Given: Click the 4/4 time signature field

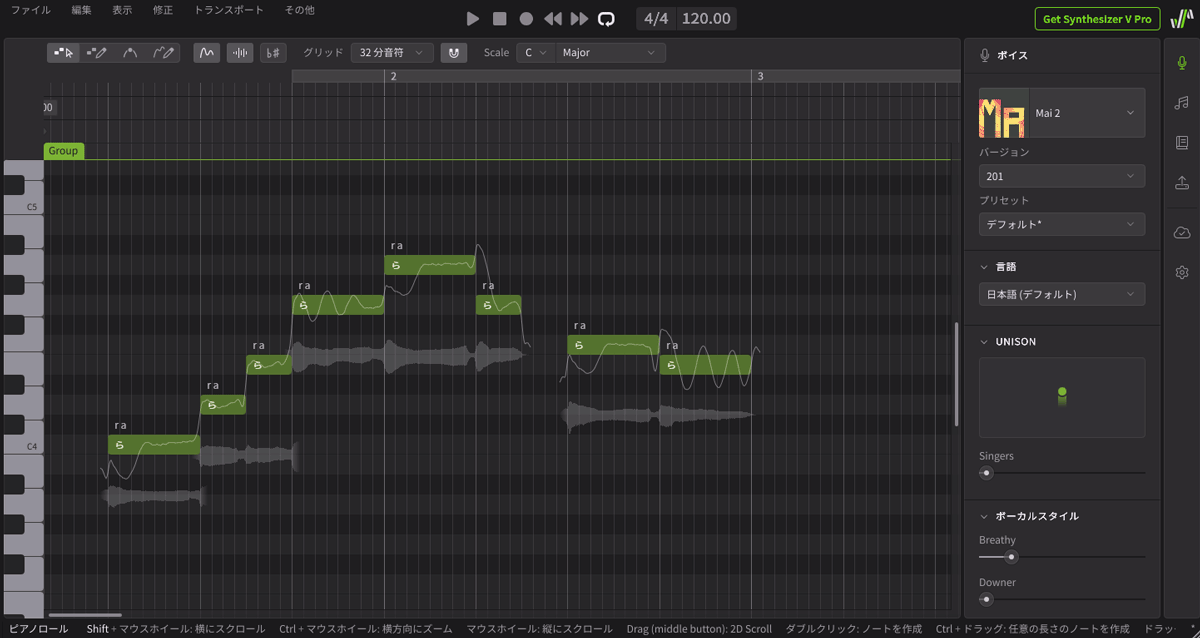Looking at the screenshot, I should (656, 18).
